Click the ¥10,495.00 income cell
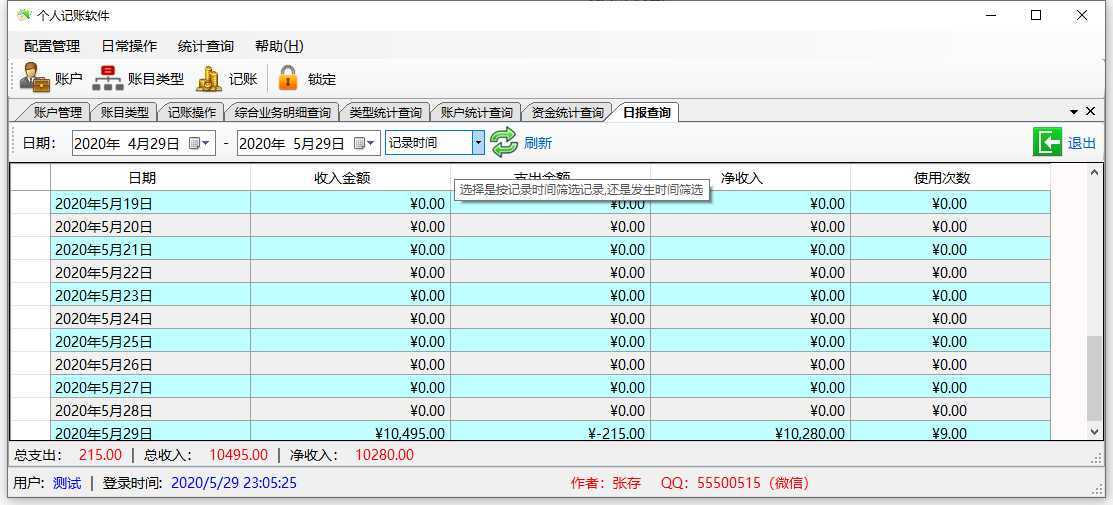1113x505 pixels. click(x=350, y=431)
